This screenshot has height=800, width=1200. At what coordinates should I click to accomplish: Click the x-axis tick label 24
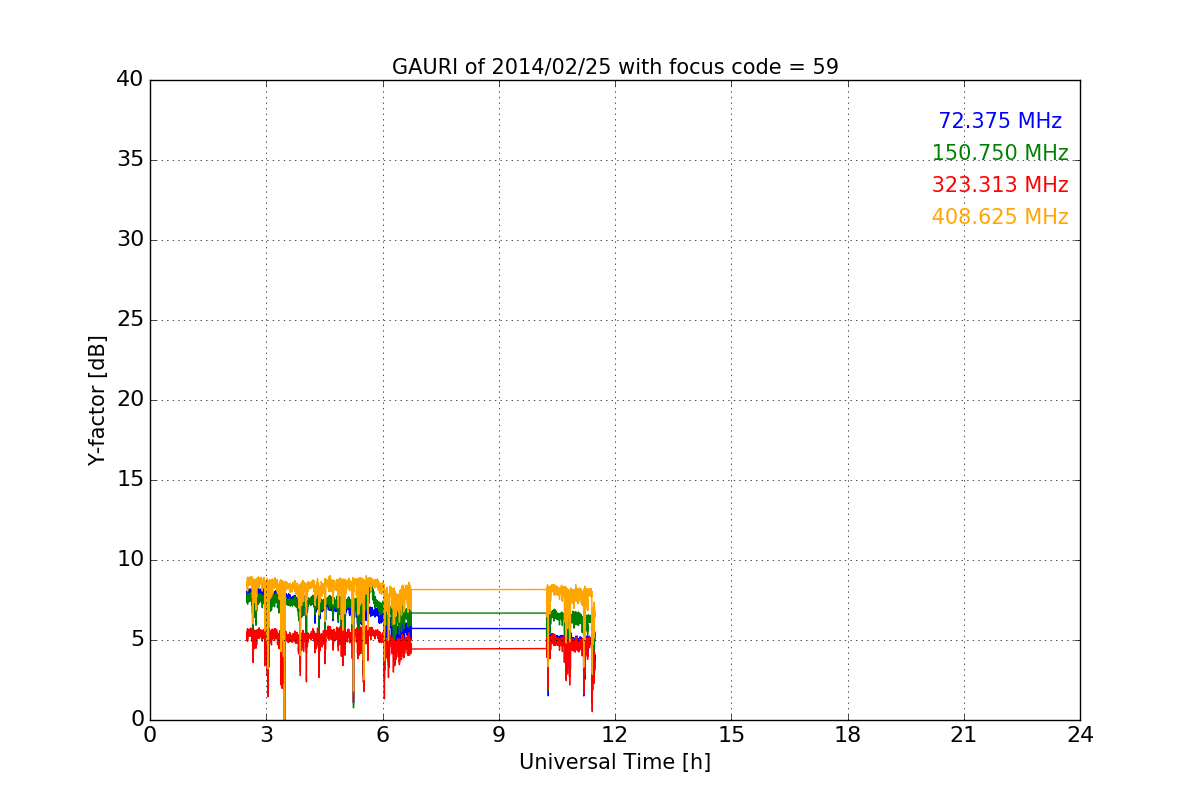coord(1080,735)
